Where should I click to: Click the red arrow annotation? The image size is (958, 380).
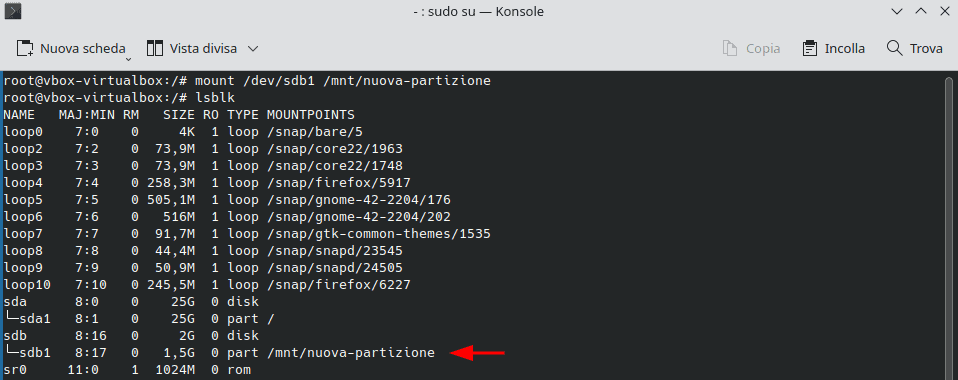(477, 353)
